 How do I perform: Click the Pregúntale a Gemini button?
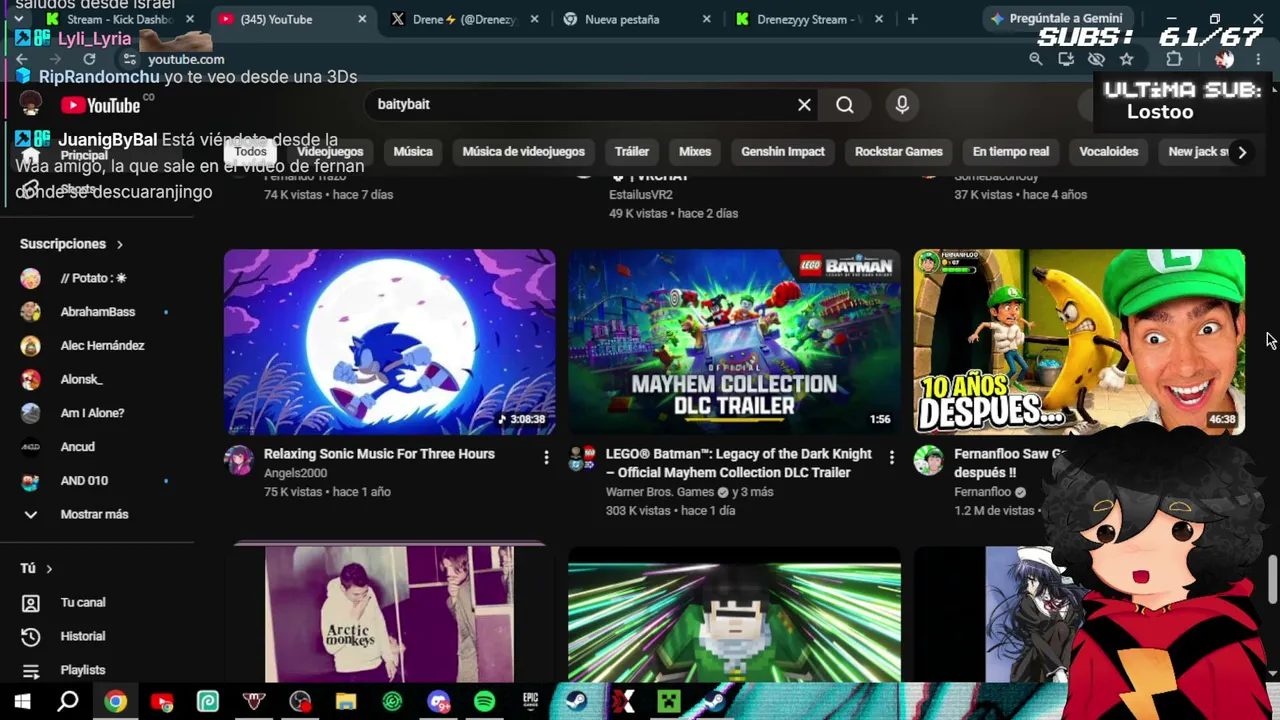(x=1056, y=19)
